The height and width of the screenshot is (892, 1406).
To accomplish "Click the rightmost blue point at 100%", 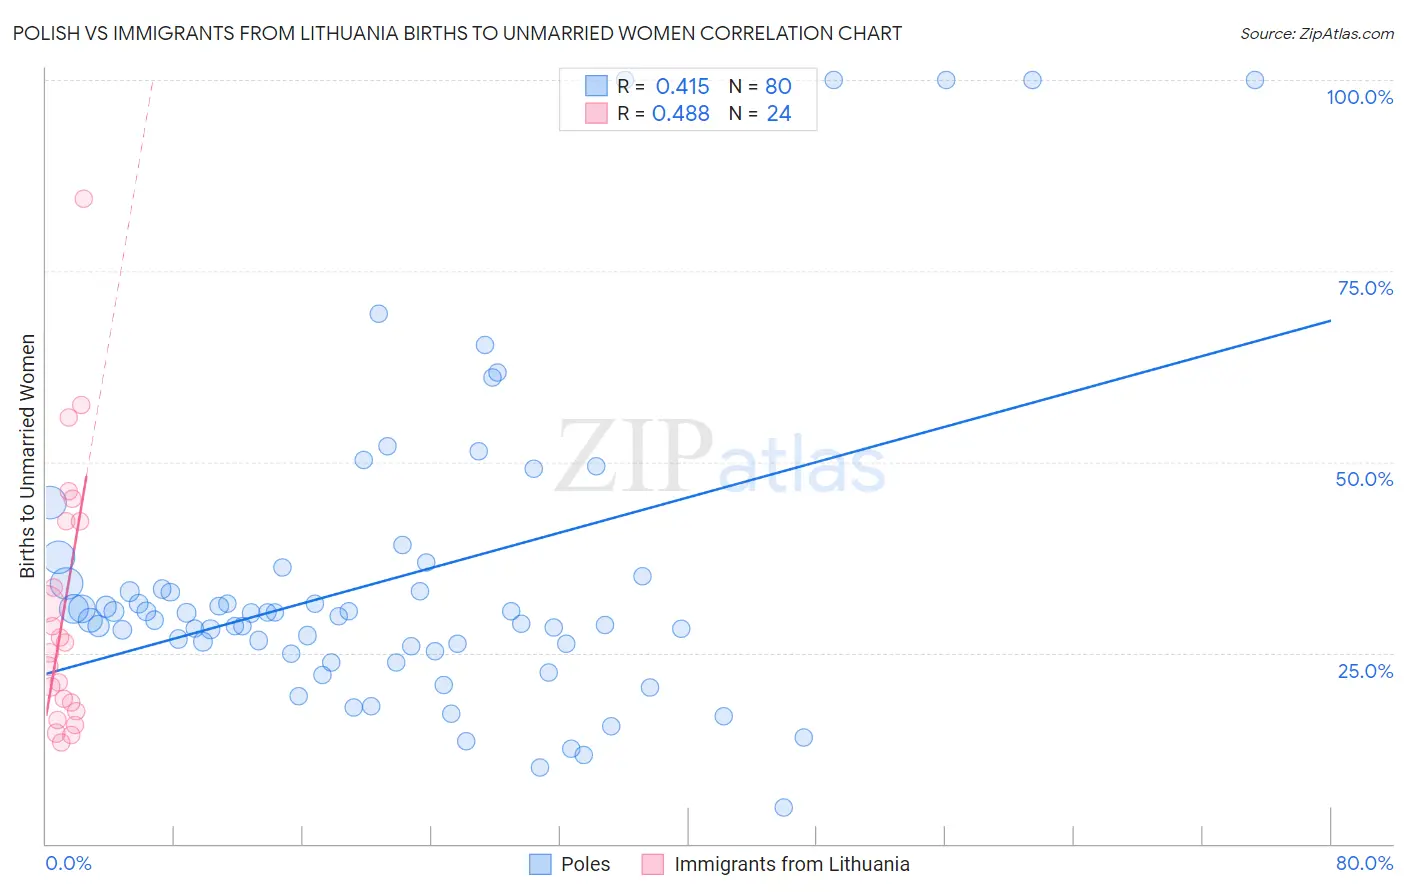I will click(1255, 80).
